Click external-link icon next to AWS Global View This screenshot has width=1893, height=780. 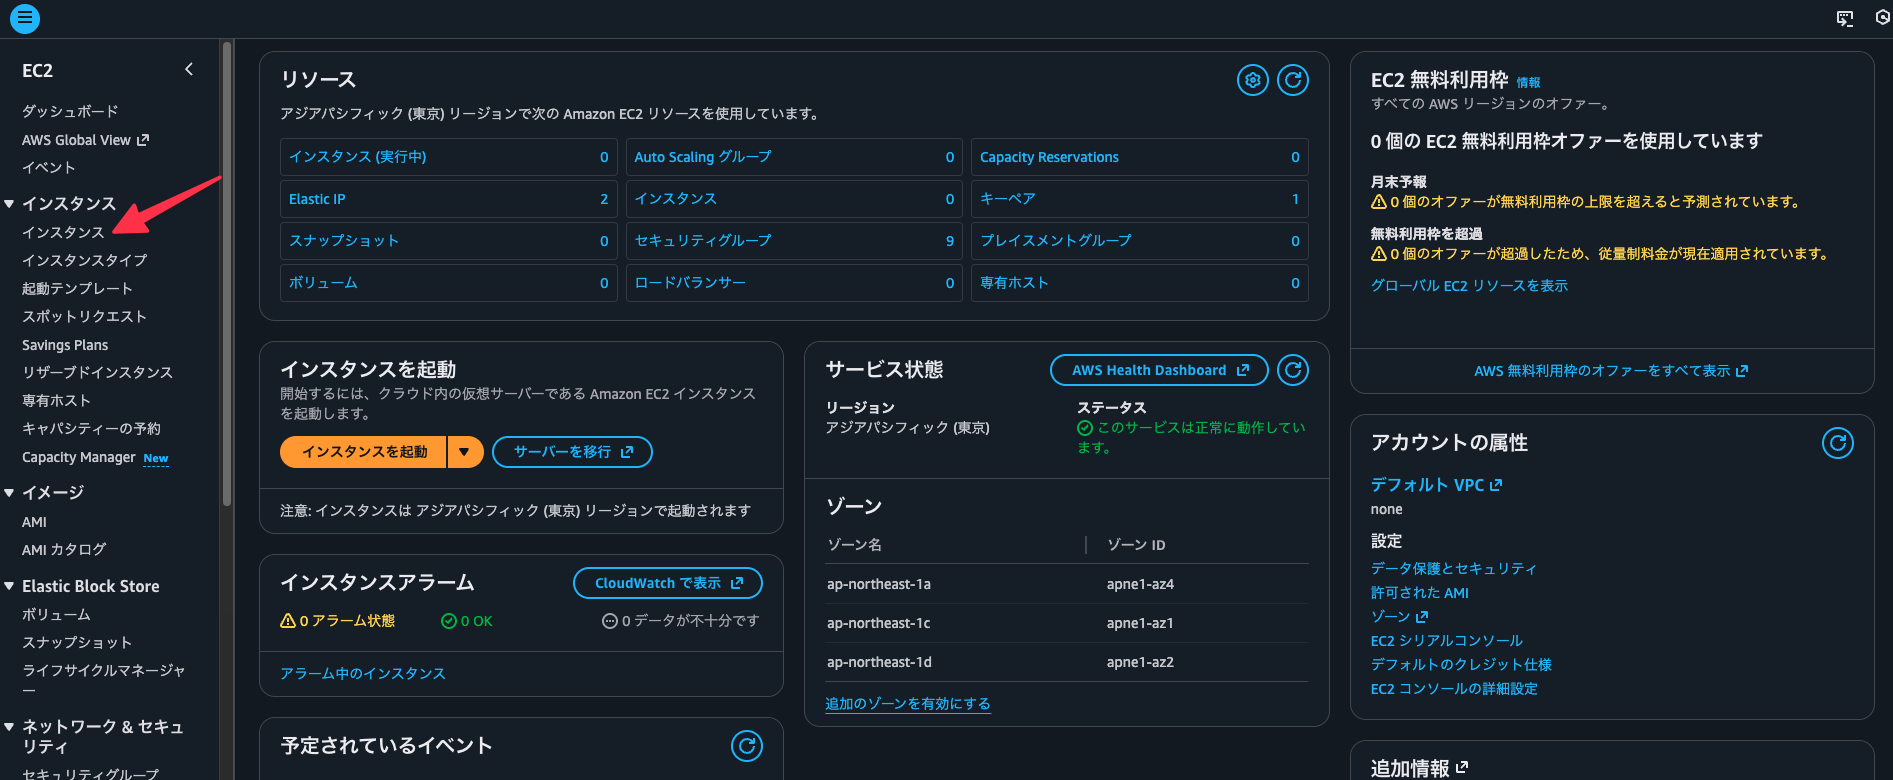142,140
